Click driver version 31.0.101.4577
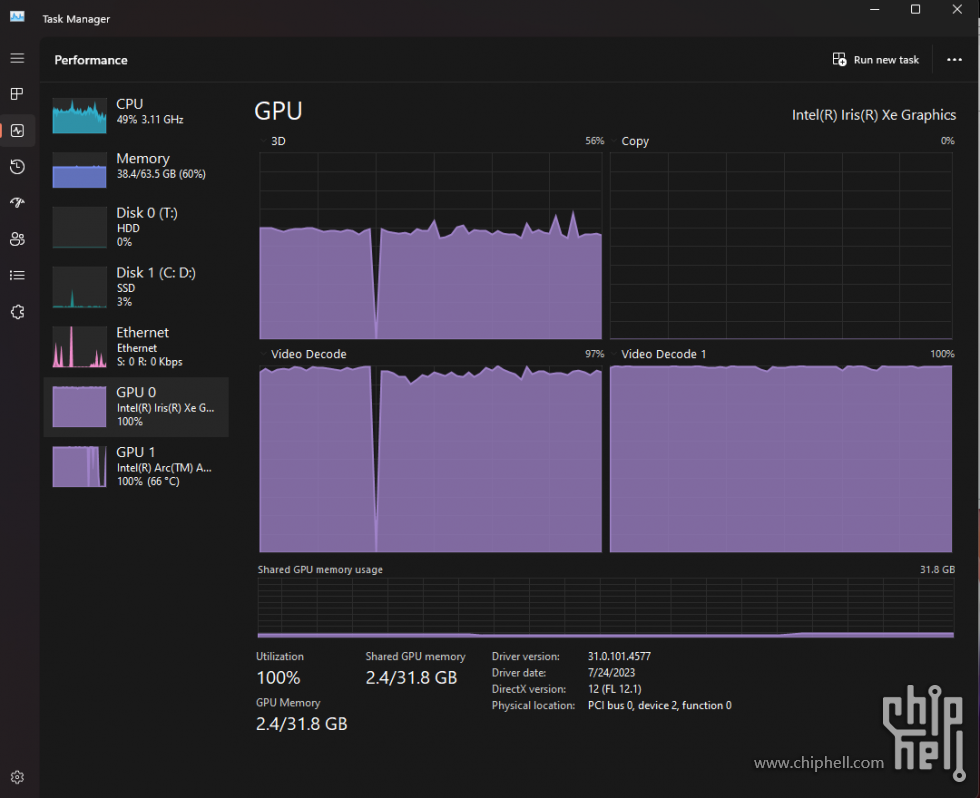The image size is (980, 798). pos(619,656)
